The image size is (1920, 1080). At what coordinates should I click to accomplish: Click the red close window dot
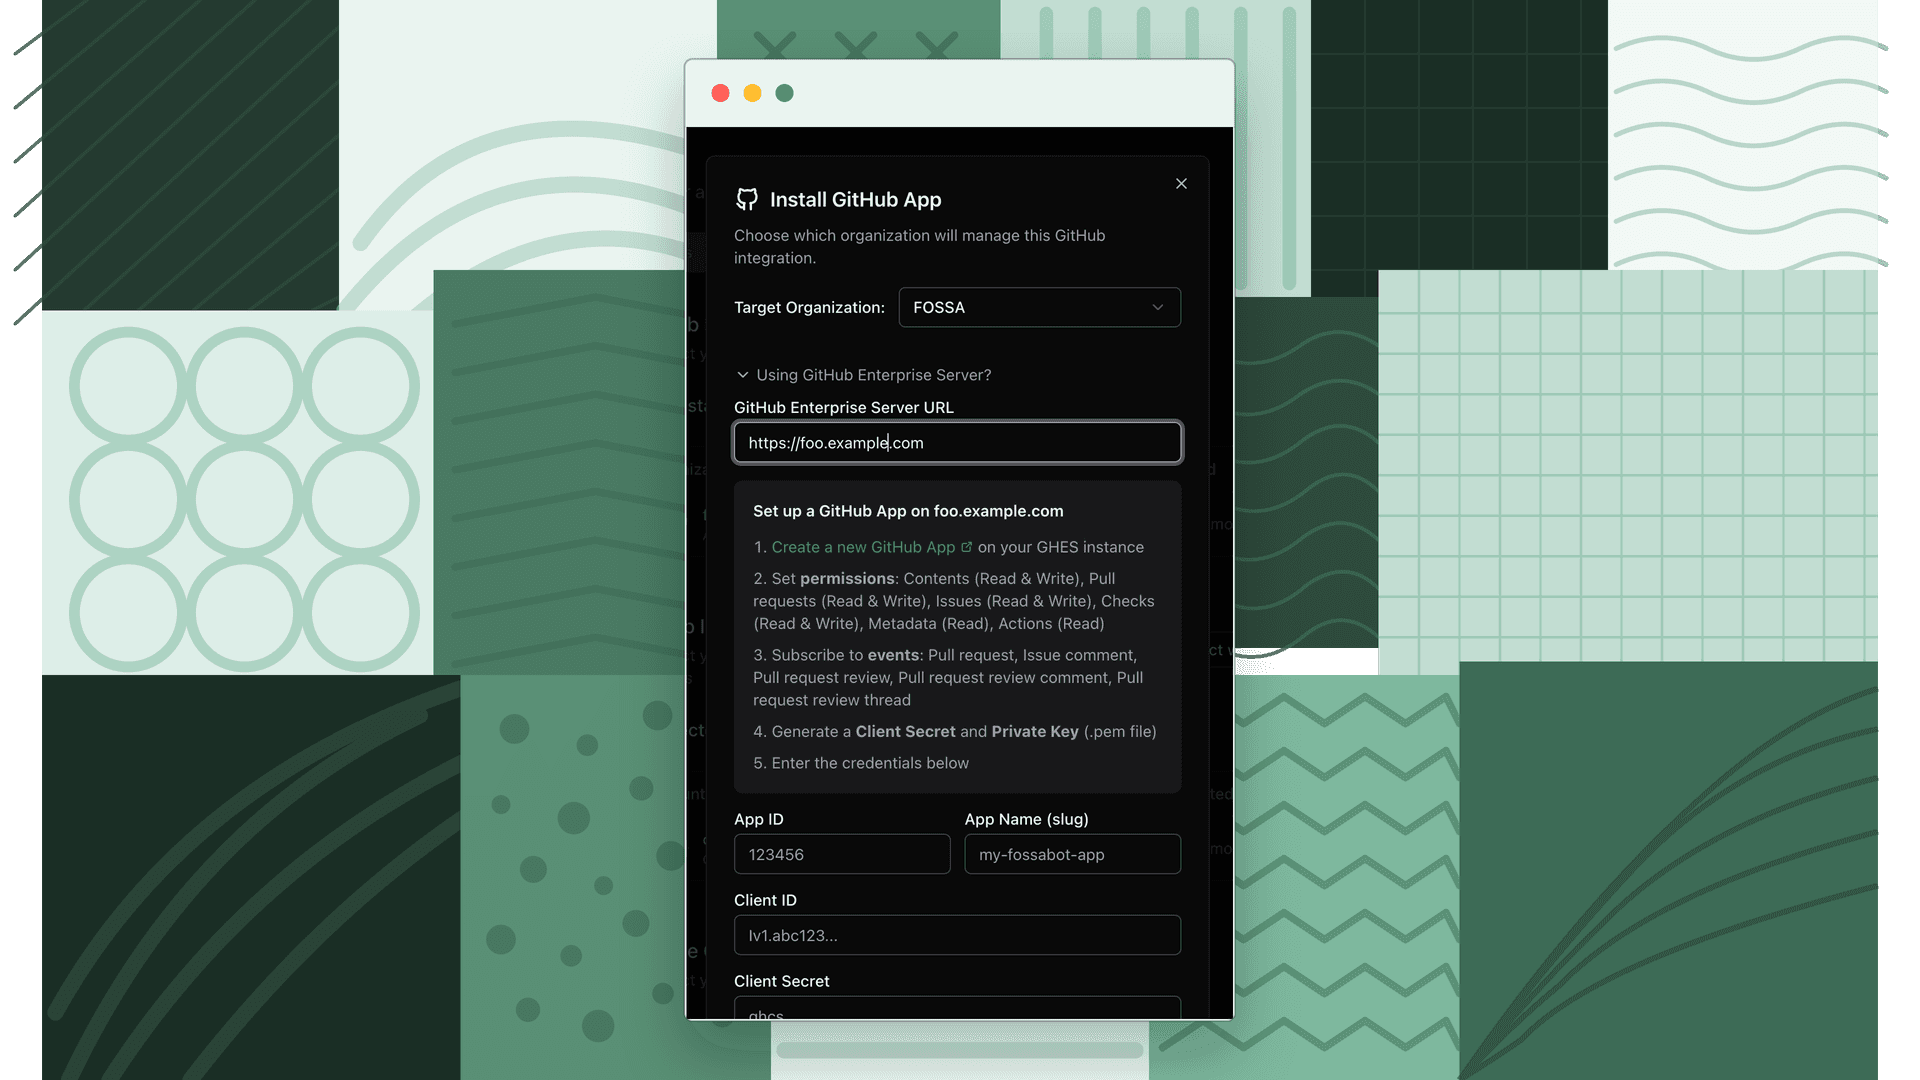tap(720, 93)
